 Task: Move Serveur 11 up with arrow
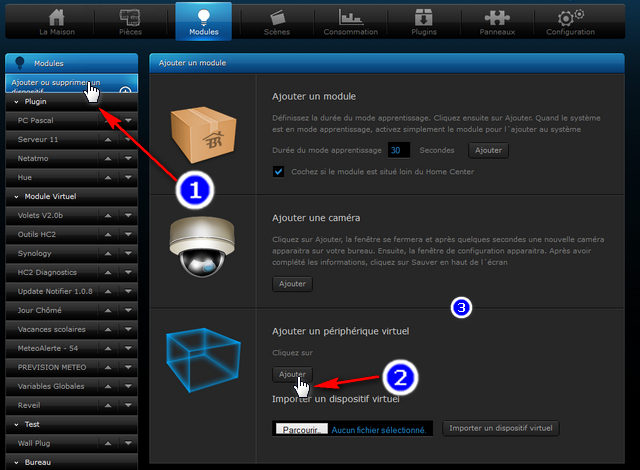pyautogui.click(x=108, y=140)
